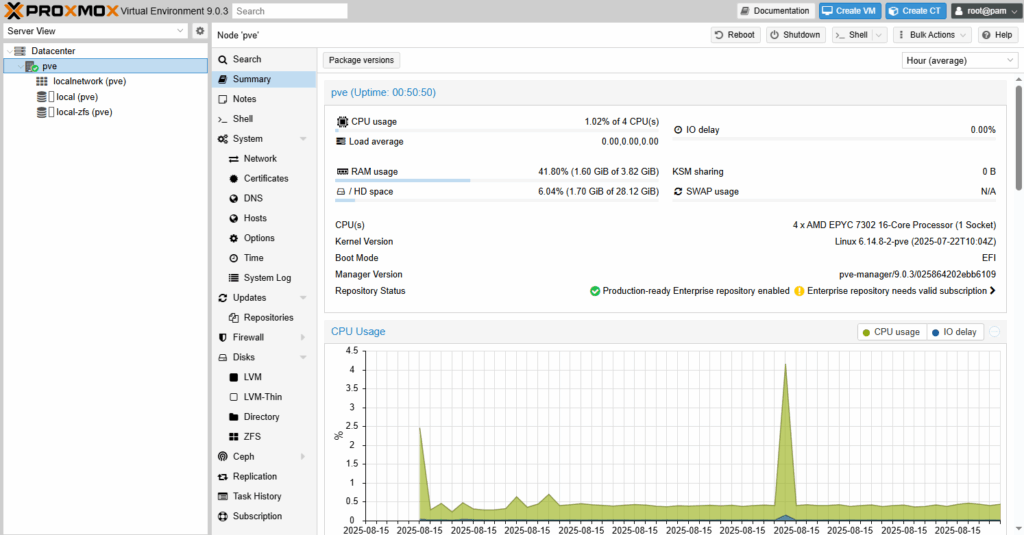Click the RAM usage progress bar
Viewport: 1024px width, 535px height.
click(497, 180)
